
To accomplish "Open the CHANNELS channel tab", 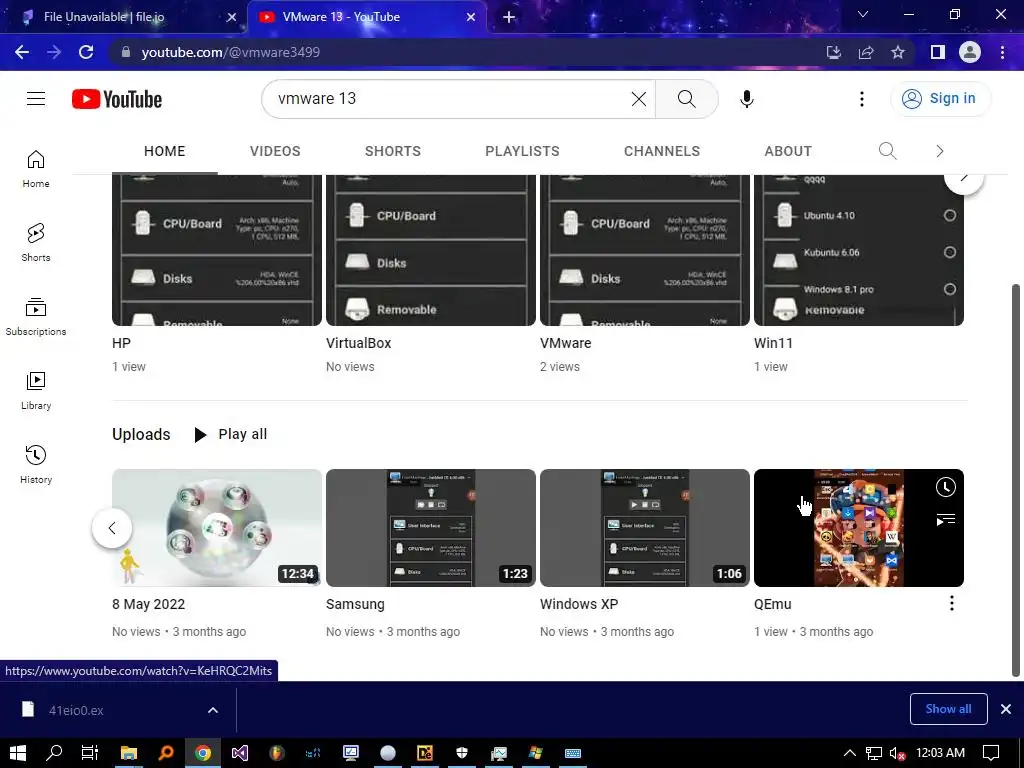I will (662, 151).
